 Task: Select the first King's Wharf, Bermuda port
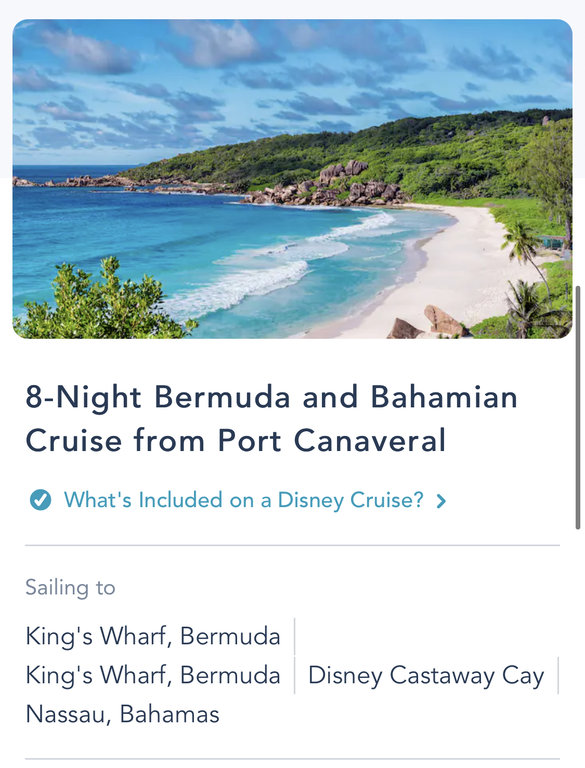153,636
